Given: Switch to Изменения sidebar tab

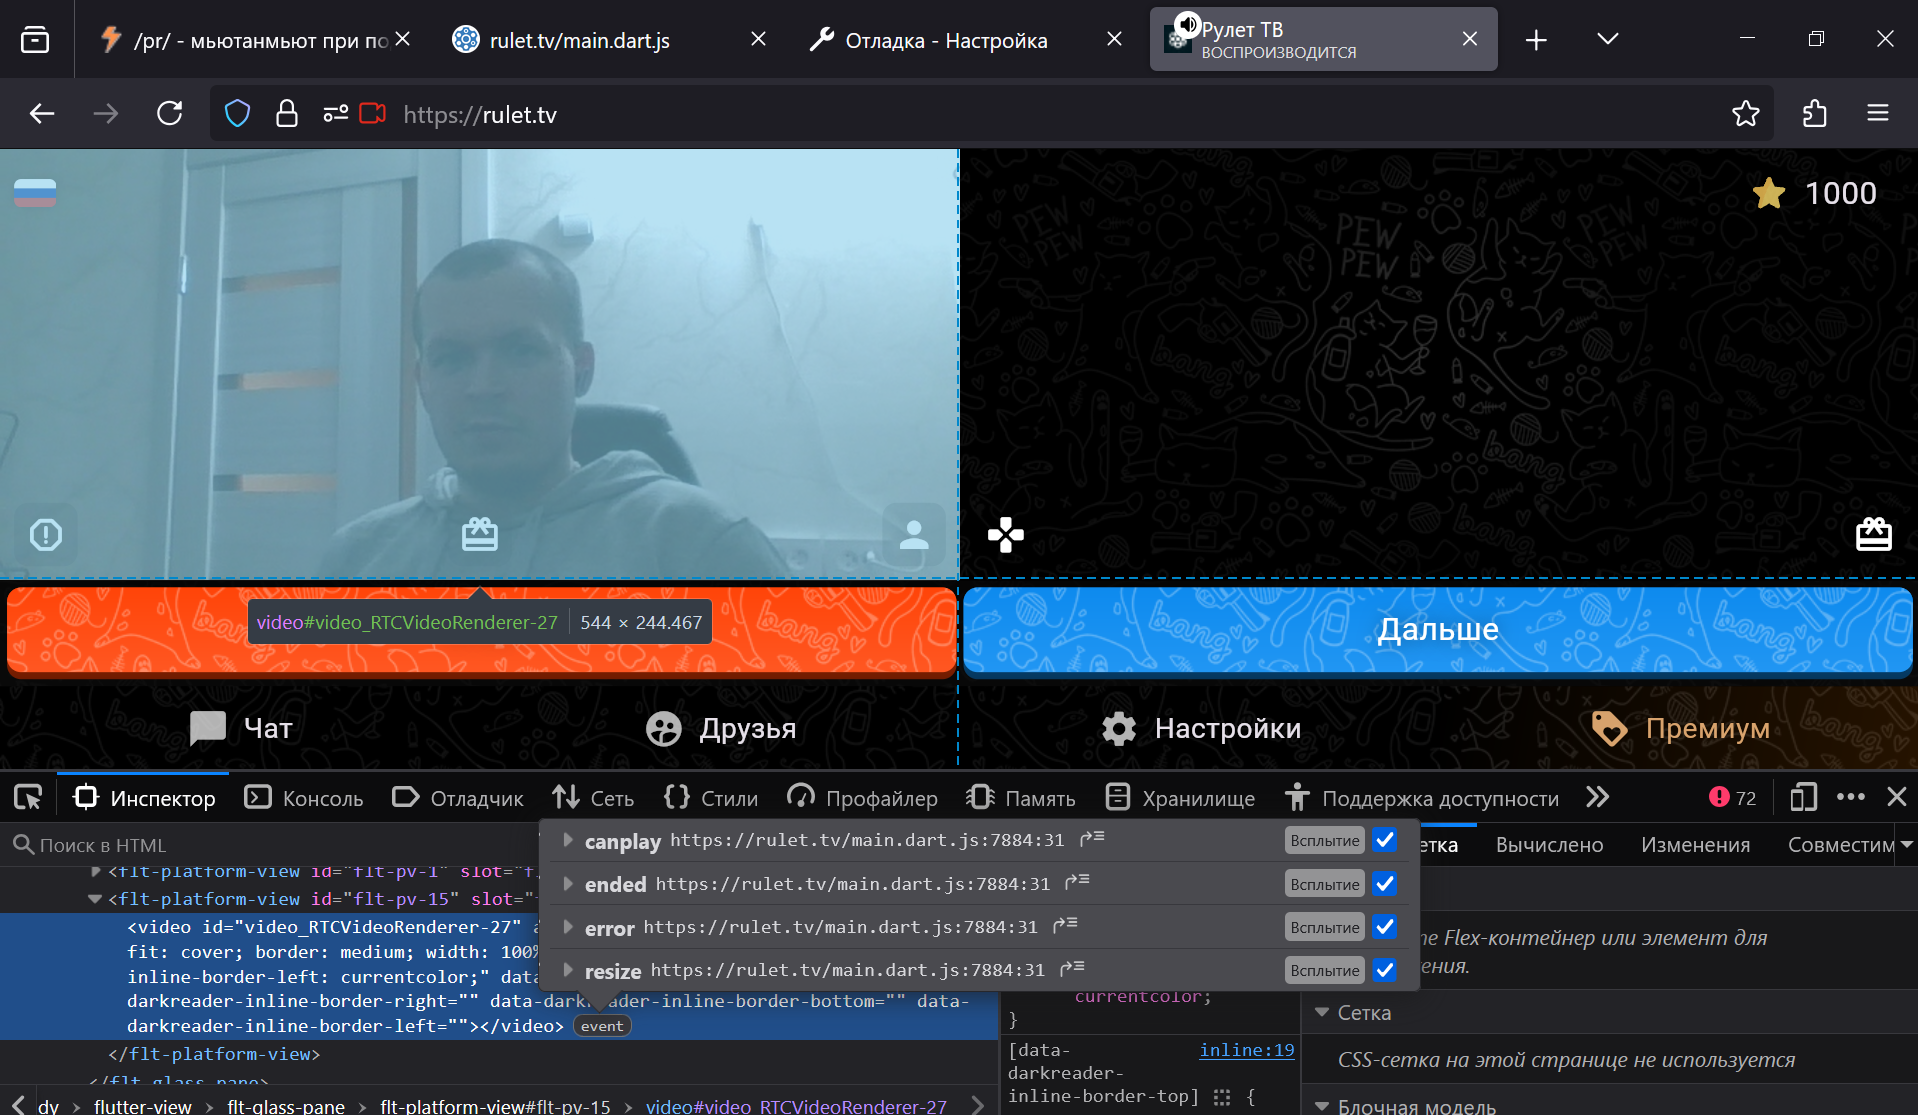Looking at the screenshot, I should click(x=1695, y=845).
